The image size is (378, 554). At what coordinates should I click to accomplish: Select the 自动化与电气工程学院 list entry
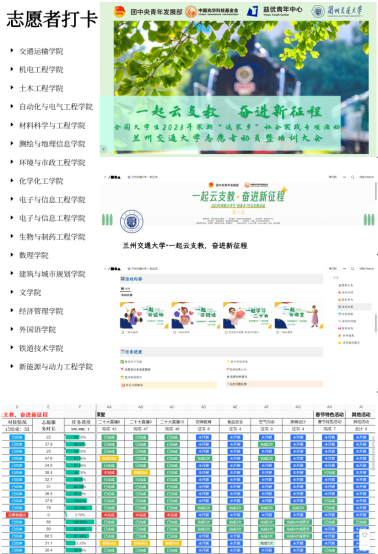[56, 107]
